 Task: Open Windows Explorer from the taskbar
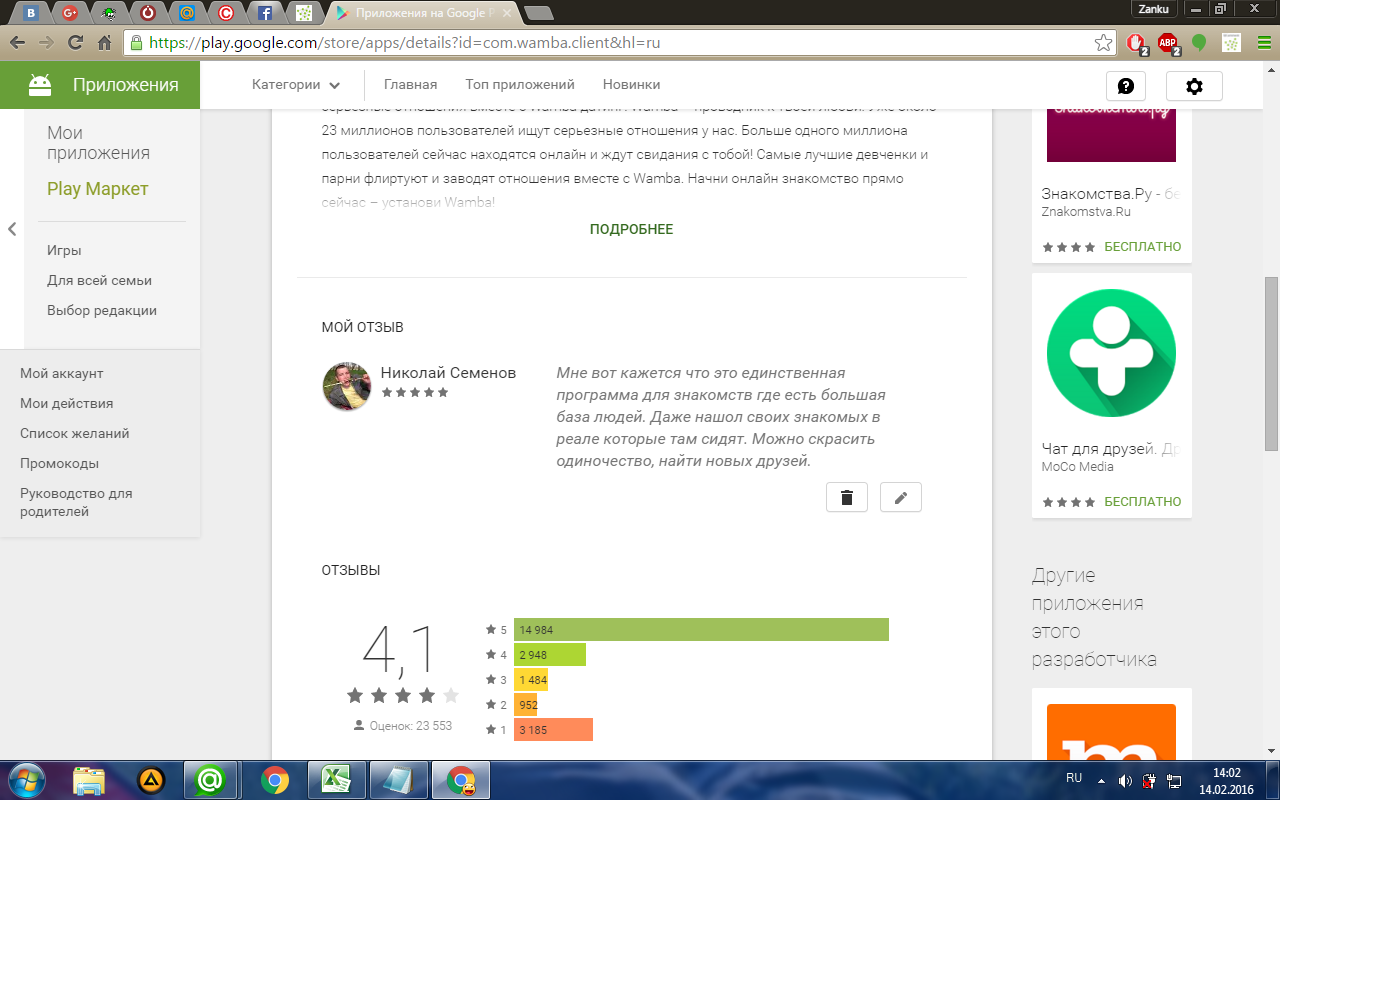click(x=89, y=780)
